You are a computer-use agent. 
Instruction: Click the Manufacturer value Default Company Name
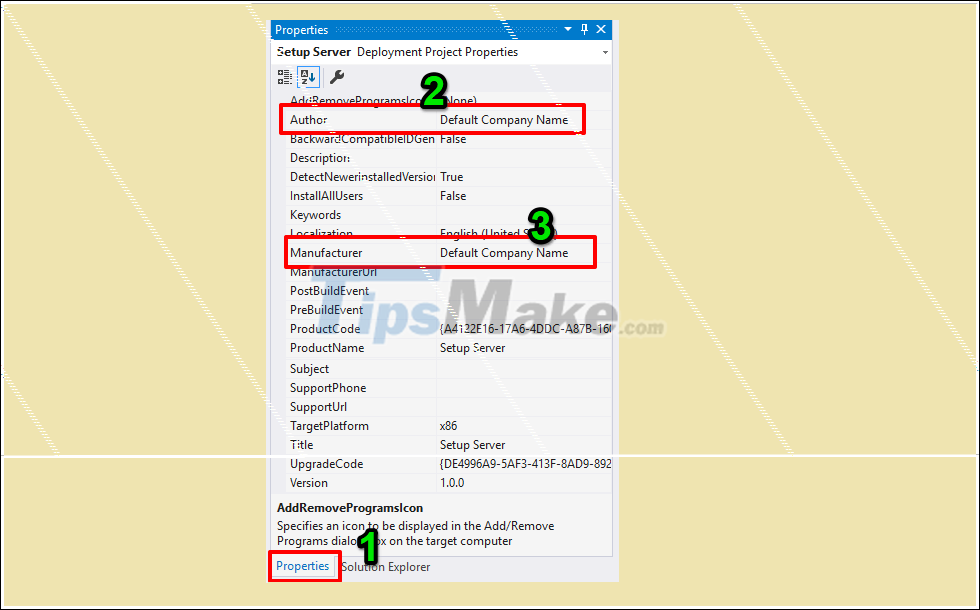[x=510, y=252]
